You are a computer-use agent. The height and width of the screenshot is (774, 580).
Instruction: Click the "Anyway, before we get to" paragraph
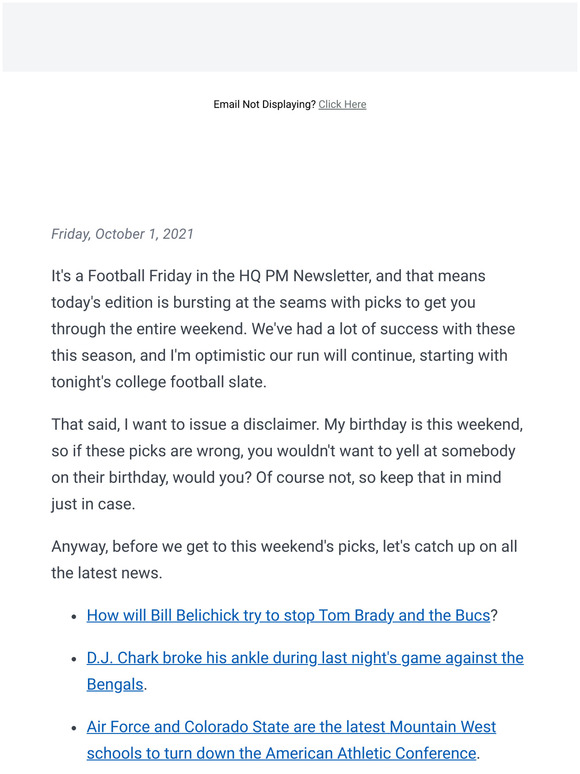284,560
